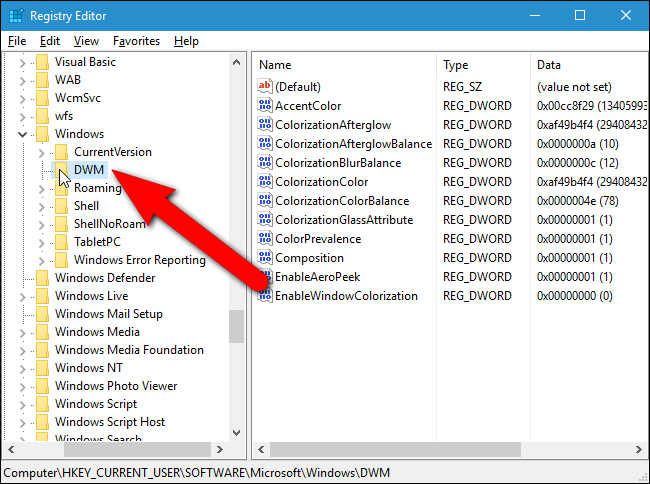Click the Windows Live folder icon
Image resolution: width=650 pixels, height=484 pixels.
pyautogui.click(x=42, y=296)
